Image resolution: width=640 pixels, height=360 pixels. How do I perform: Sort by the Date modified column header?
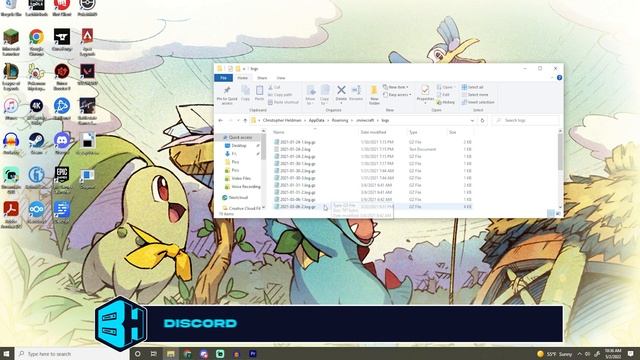[373, 132]
